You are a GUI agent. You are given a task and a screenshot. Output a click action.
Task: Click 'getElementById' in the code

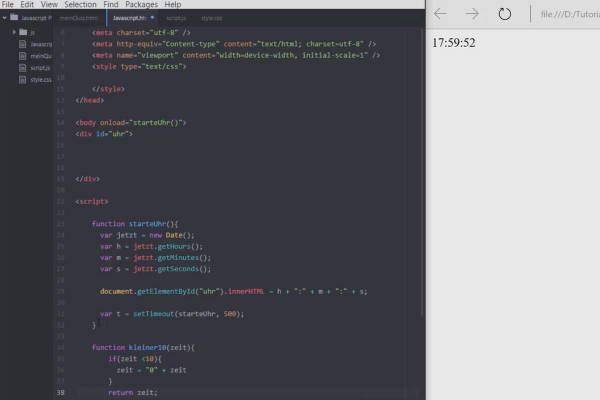pyautogui.click(x=166, y=291)
